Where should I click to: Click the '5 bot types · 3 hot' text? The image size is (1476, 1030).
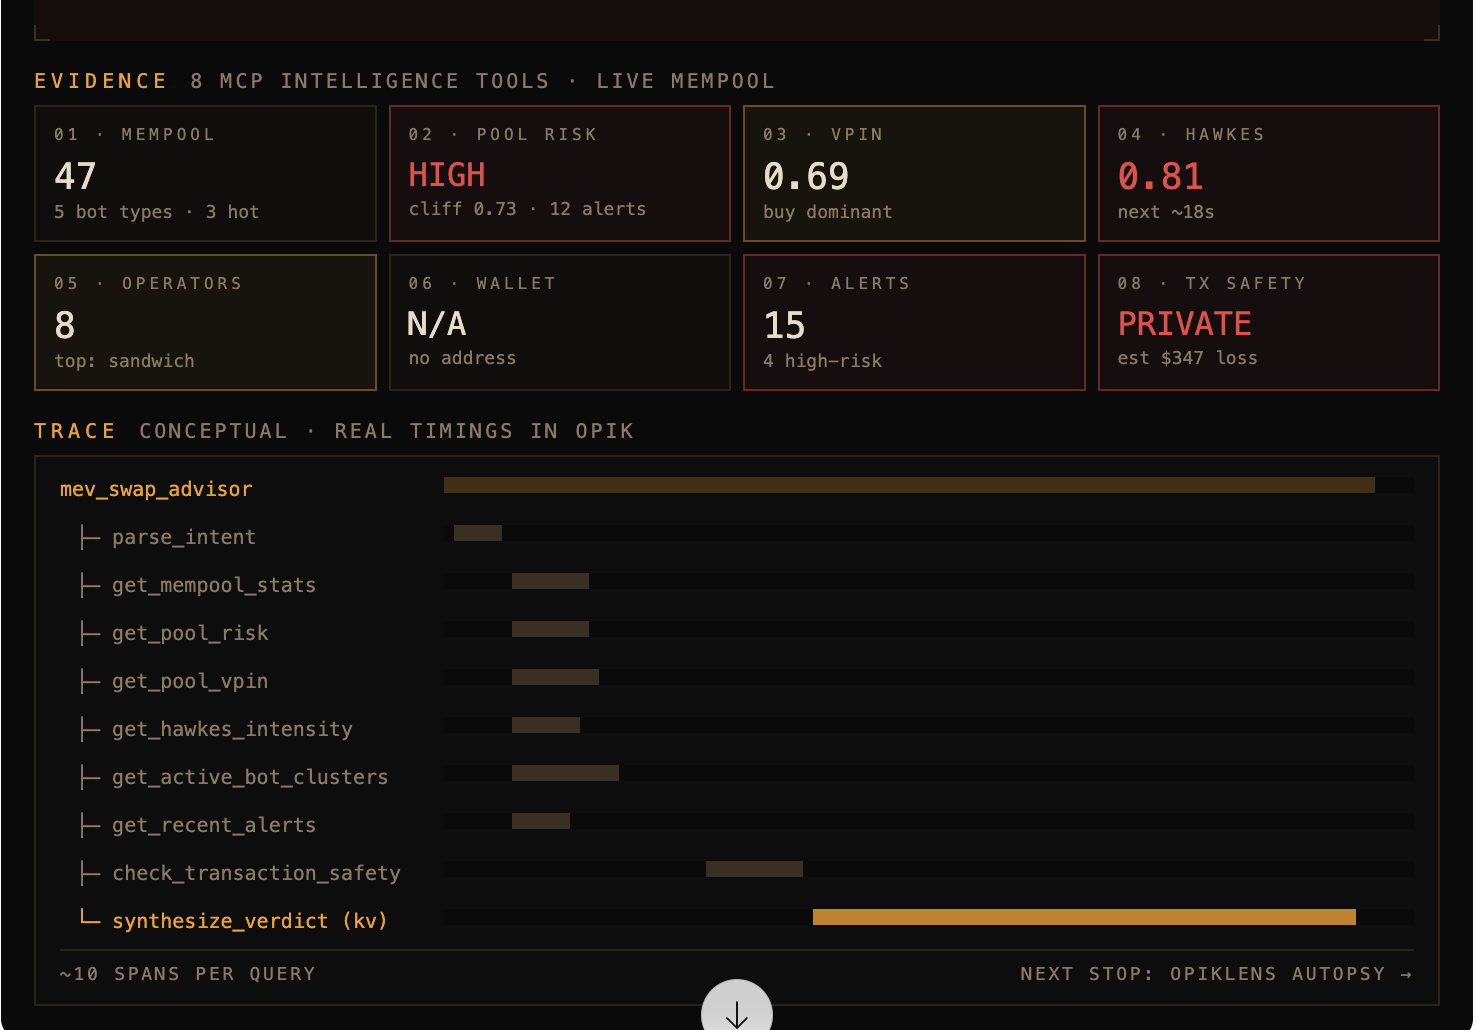tap(157, 212)
